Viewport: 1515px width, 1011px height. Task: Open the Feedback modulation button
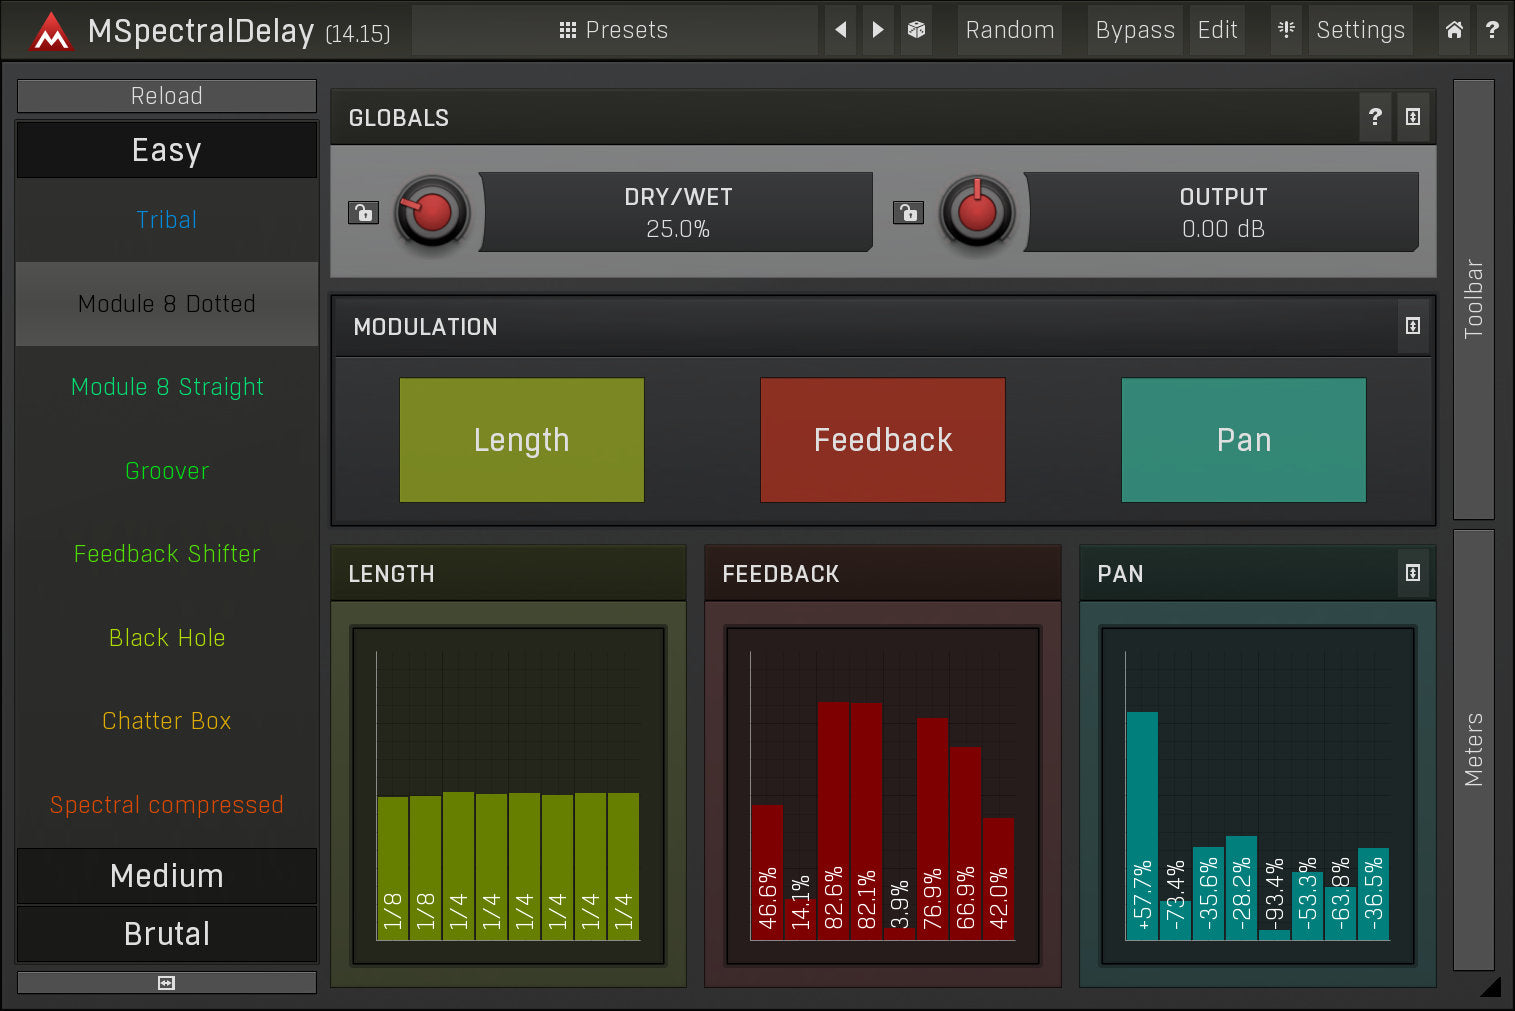[x=882, y=440]
